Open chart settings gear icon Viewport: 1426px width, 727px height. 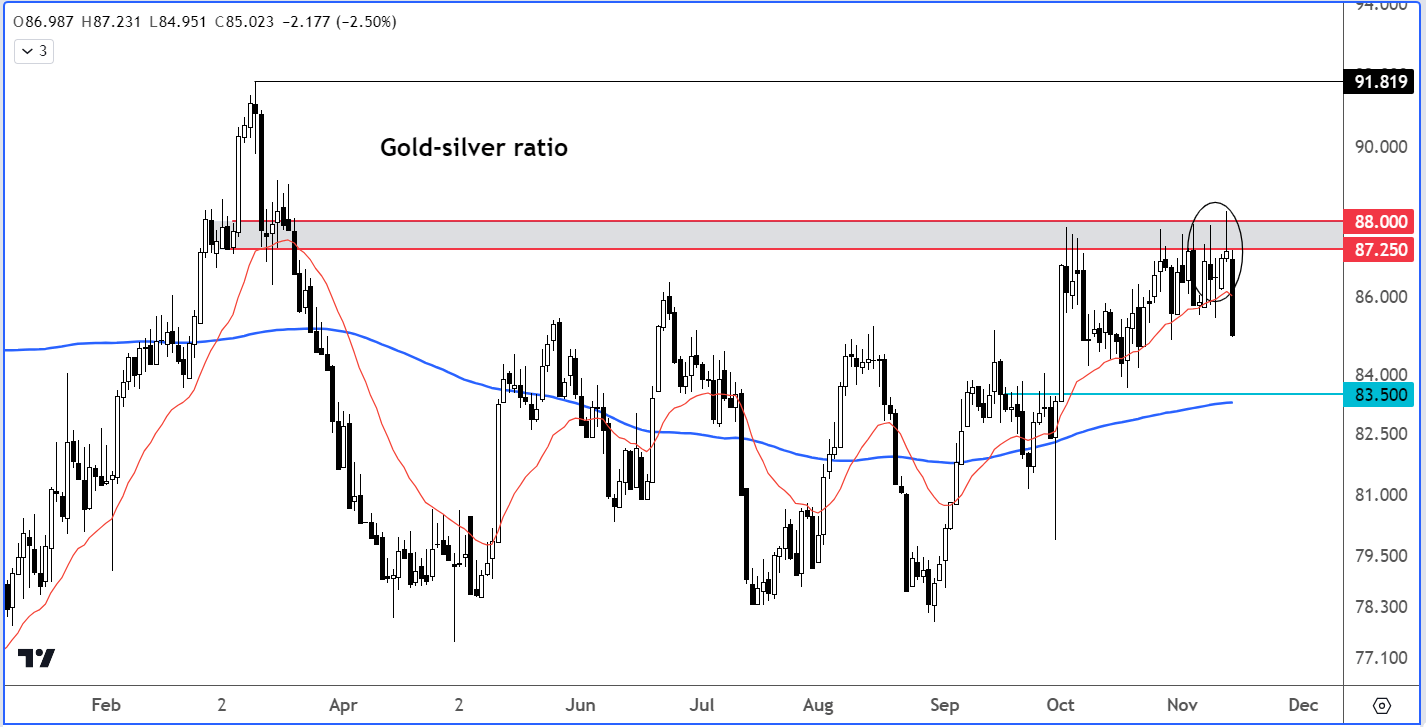coord(1383,705)
